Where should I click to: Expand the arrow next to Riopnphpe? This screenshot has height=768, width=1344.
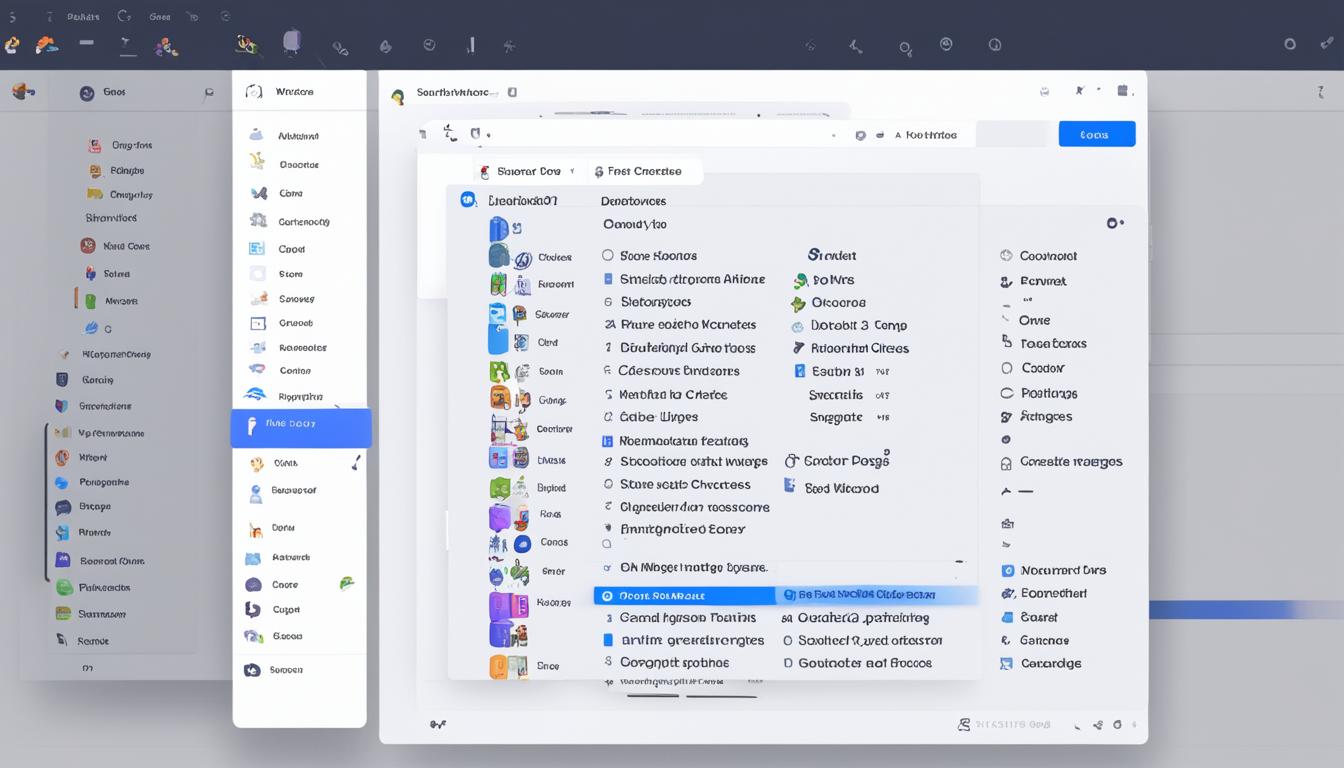[x=338, y=408]
